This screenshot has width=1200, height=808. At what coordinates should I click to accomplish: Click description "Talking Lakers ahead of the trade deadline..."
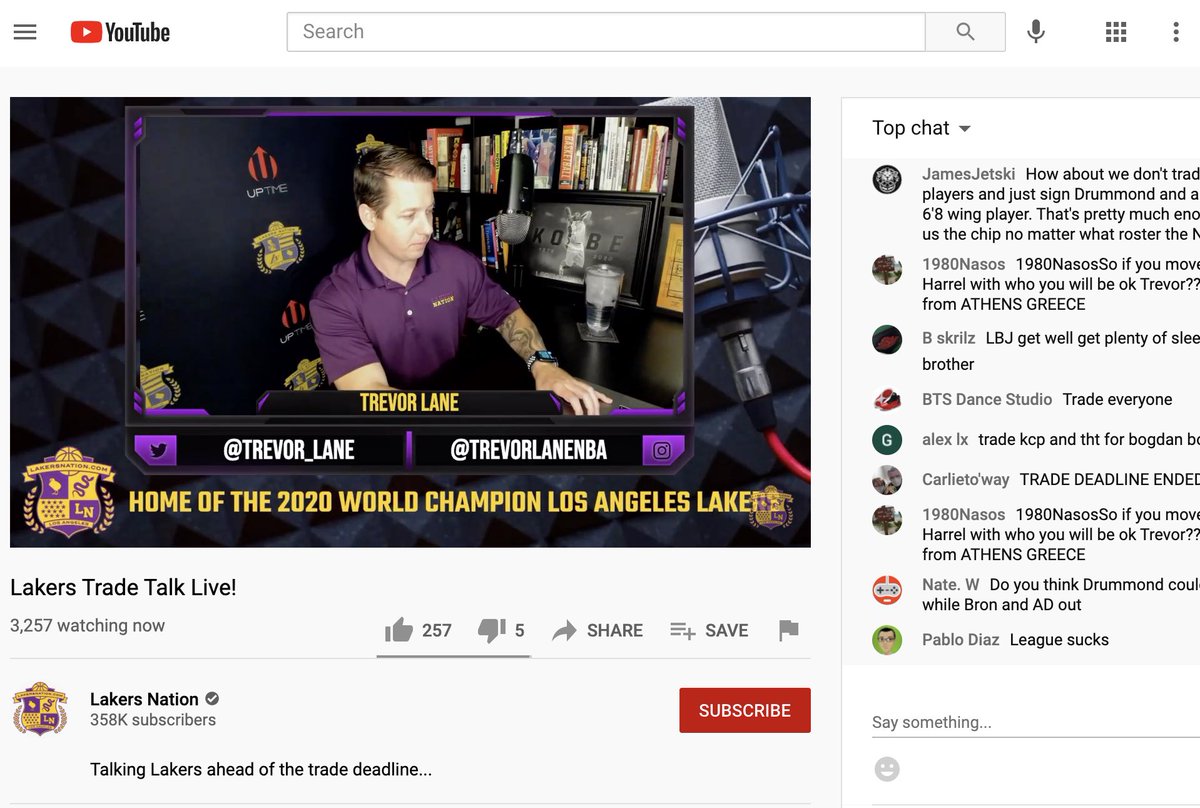(261, 770)
